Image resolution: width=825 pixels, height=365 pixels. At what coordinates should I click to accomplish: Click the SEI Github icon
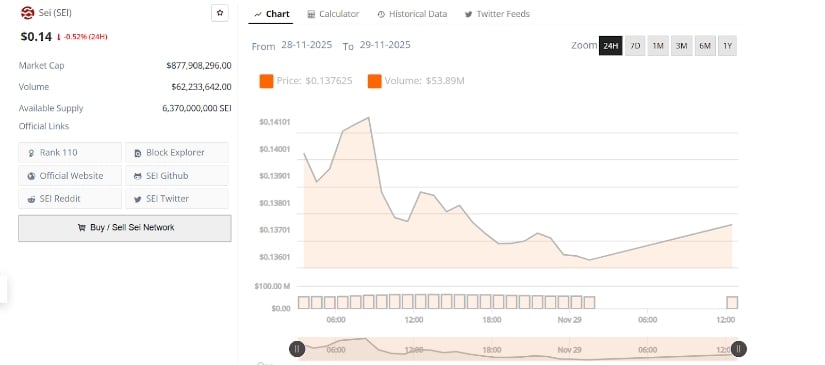pos(138,176)
